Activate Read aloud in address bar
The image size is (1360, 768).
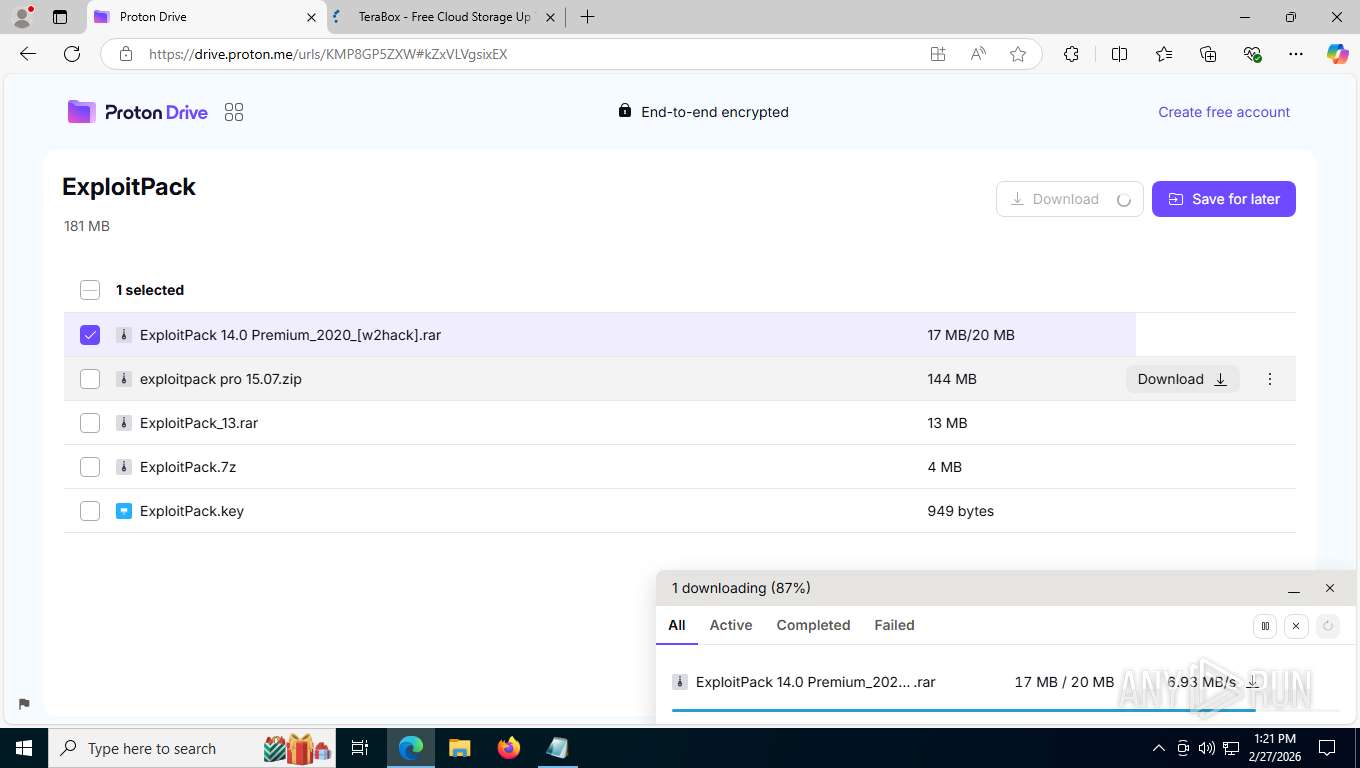point(978,54)
